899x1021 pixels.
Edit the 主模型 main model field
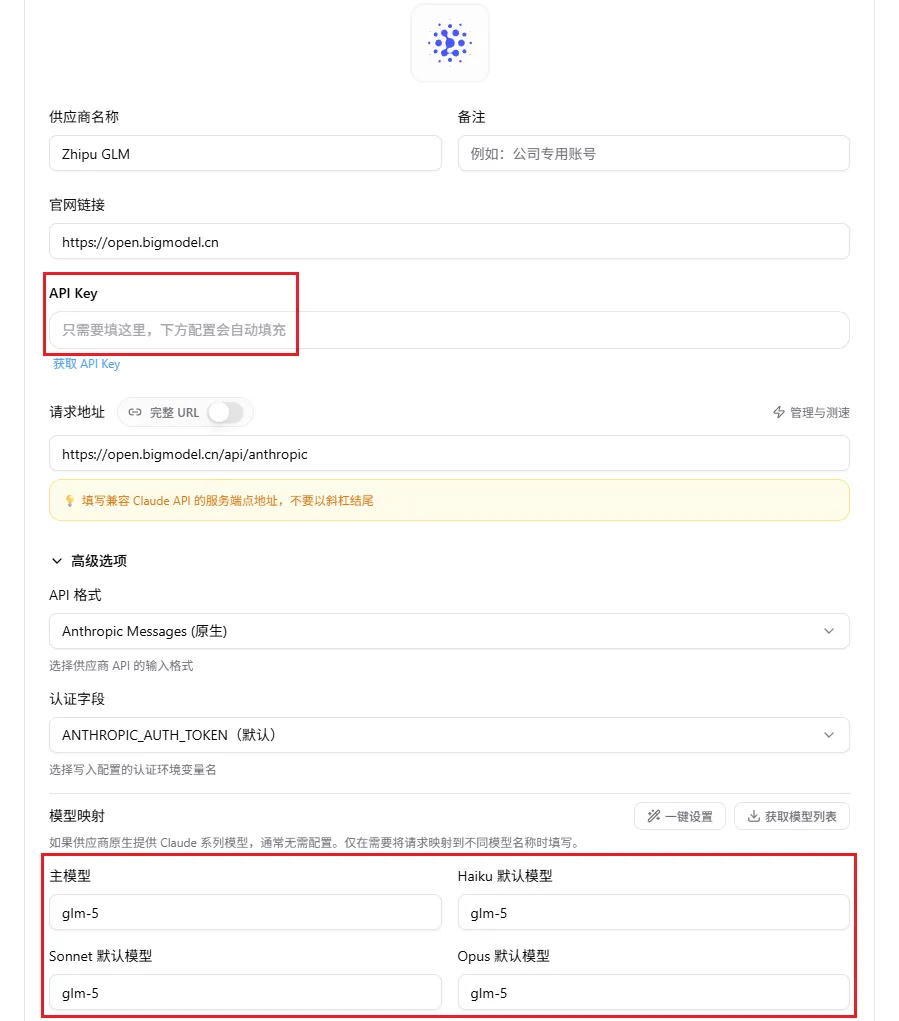coord(245,913)
